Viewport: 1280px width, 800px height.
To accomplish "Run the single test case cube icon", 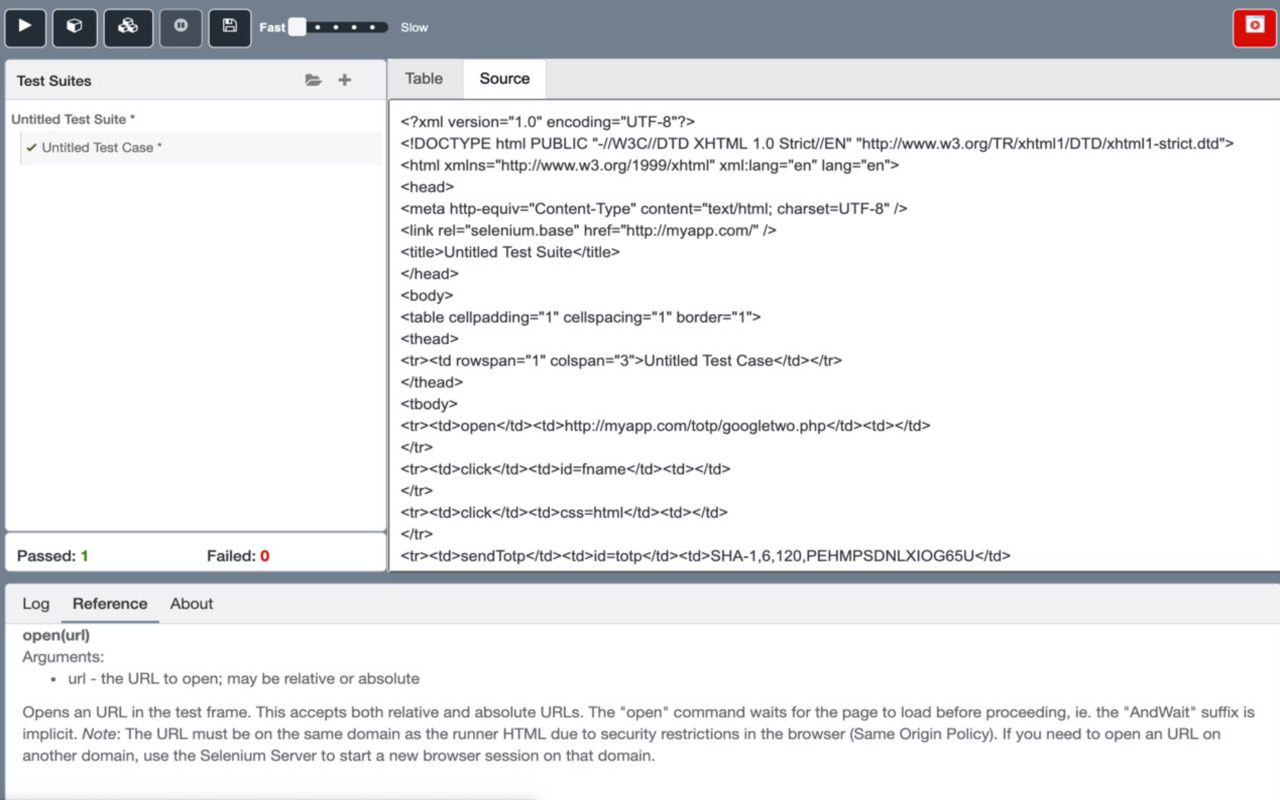I will (76, 27).
